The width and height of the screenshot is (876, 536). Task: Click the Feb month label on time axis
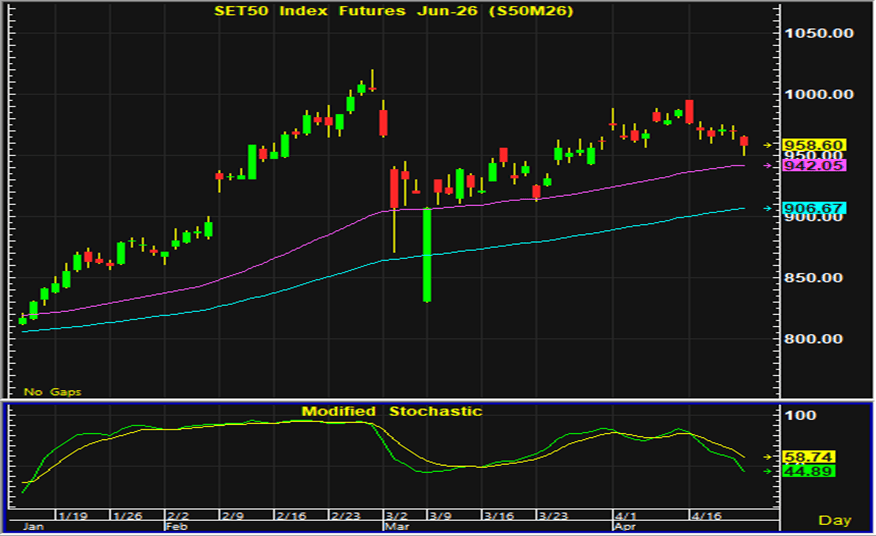[176, 525]
